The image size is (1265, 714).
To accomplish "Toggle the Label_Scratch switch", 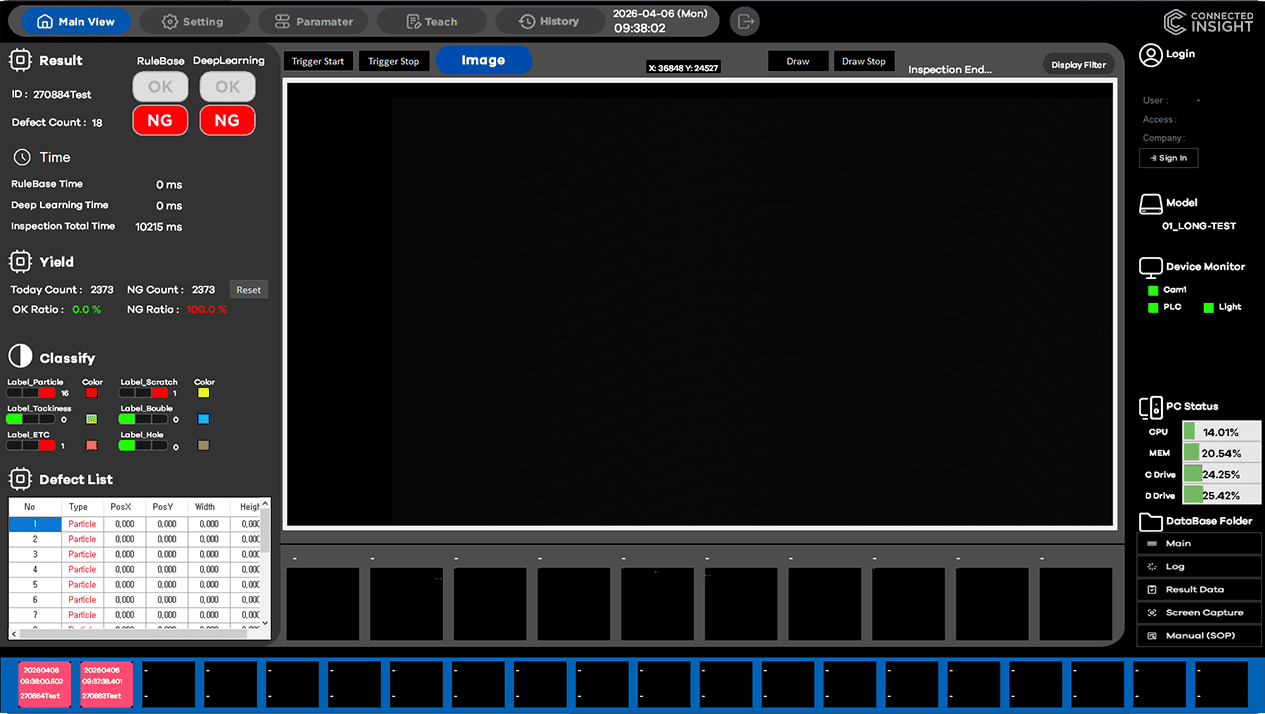I will pos(143,393).
